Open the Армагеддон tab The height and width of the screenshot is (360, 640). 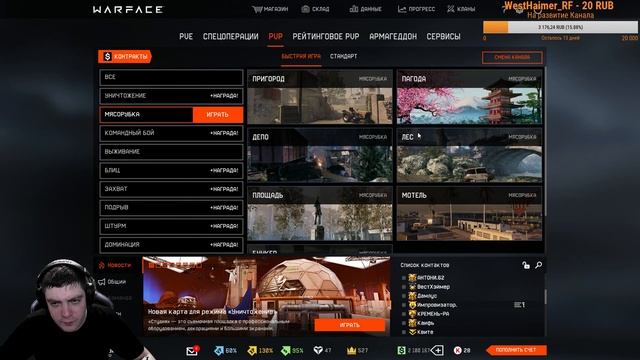click(x=393, y=37)
